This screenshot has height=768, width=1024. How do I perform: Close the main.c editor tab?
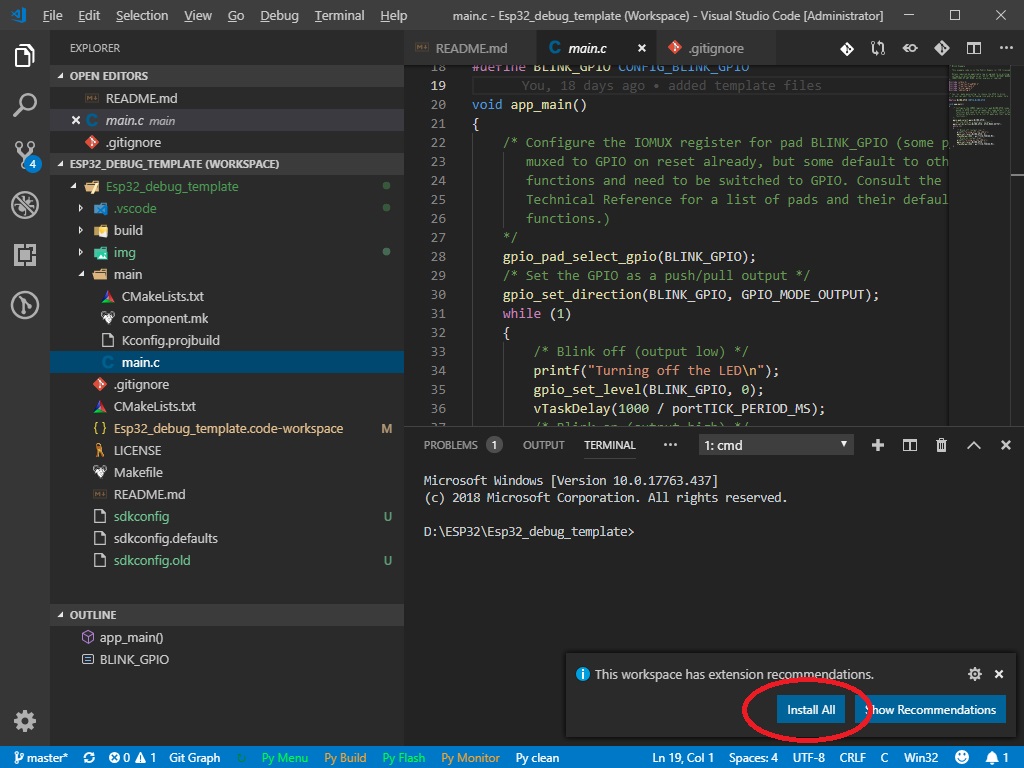[642, 48]
